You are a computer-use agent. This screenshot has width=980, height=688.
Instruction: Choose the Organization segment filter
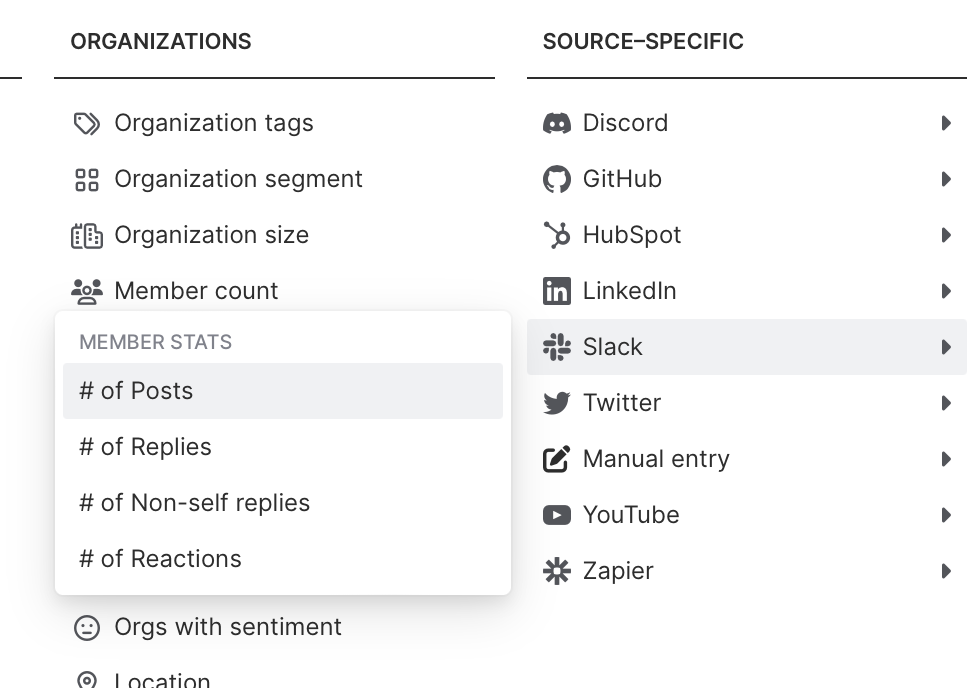[238, 179]
